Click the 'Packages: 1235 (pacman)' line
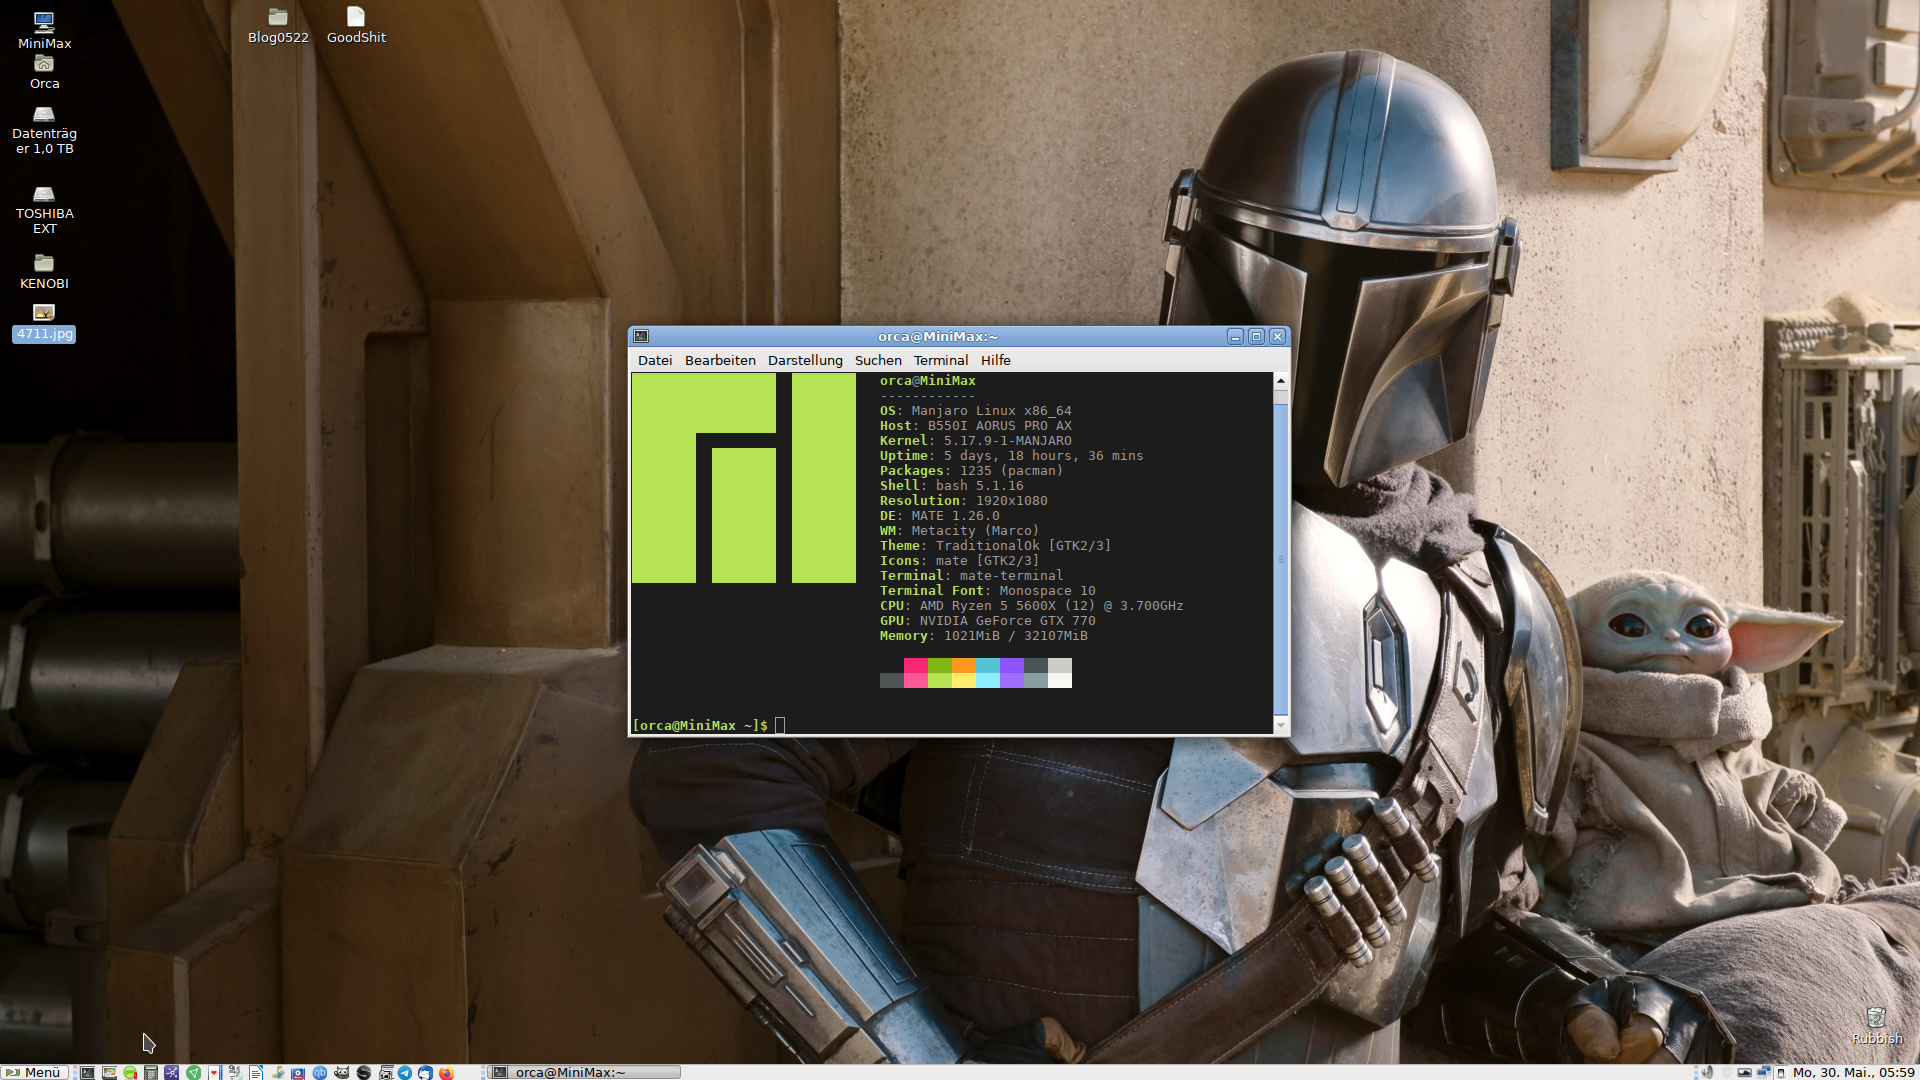 click(971, 471)
